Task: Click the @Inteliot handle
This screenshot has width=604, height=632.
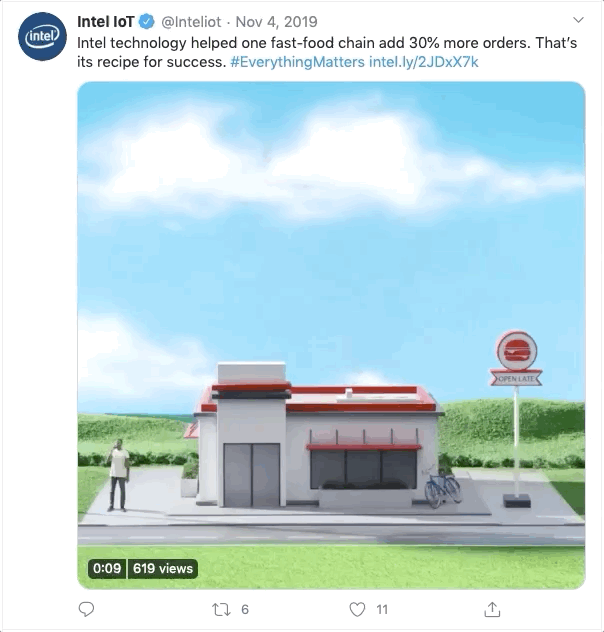Action: [191, 22]
